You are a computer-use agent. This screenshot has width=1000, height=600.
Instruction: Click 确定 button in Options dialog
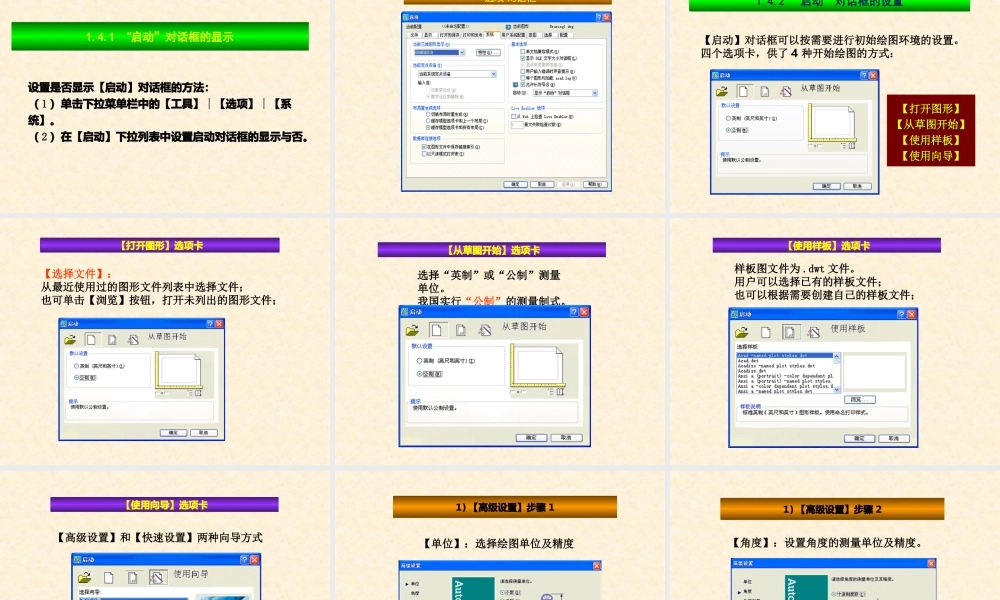coord(515,184)
